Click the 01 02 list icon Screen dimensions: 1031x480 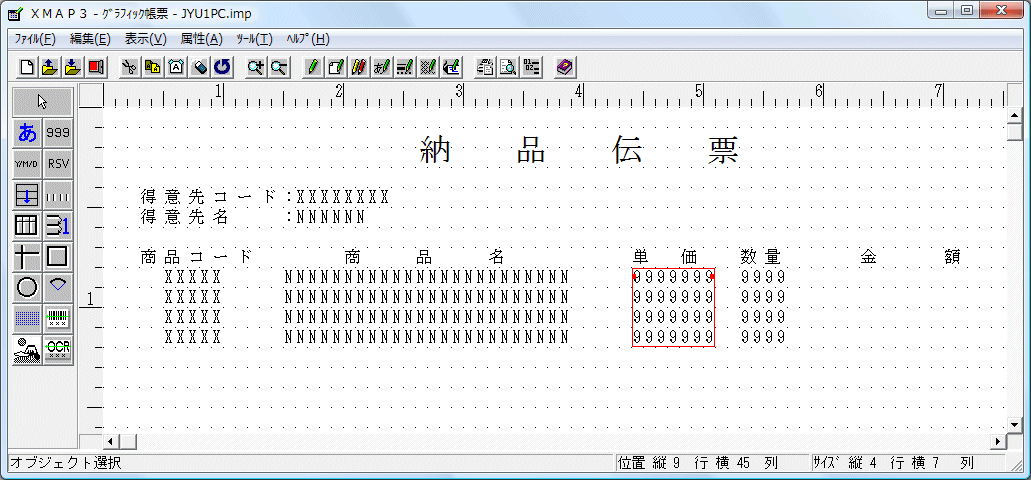click(532, 66)
